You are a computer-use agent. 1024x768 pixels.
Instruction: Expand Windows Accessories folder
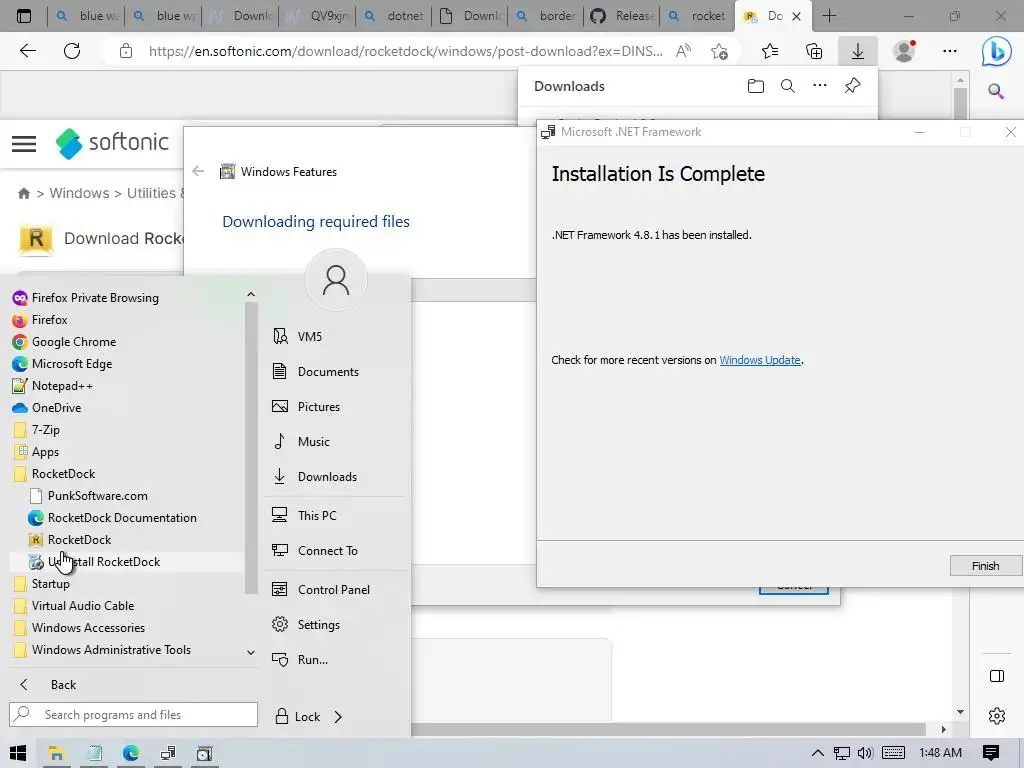point(78,628)
